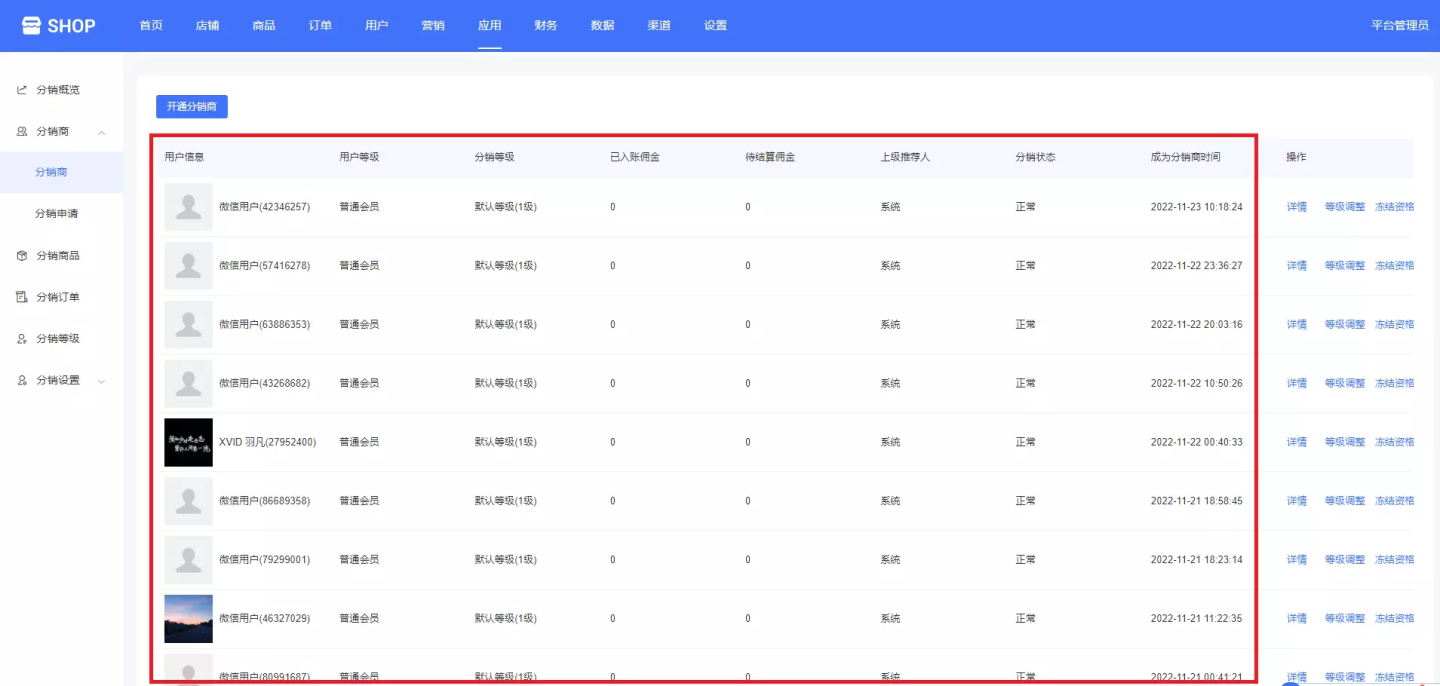
Task: Click the 分销订单 order icon
Action: click(22, 297)
